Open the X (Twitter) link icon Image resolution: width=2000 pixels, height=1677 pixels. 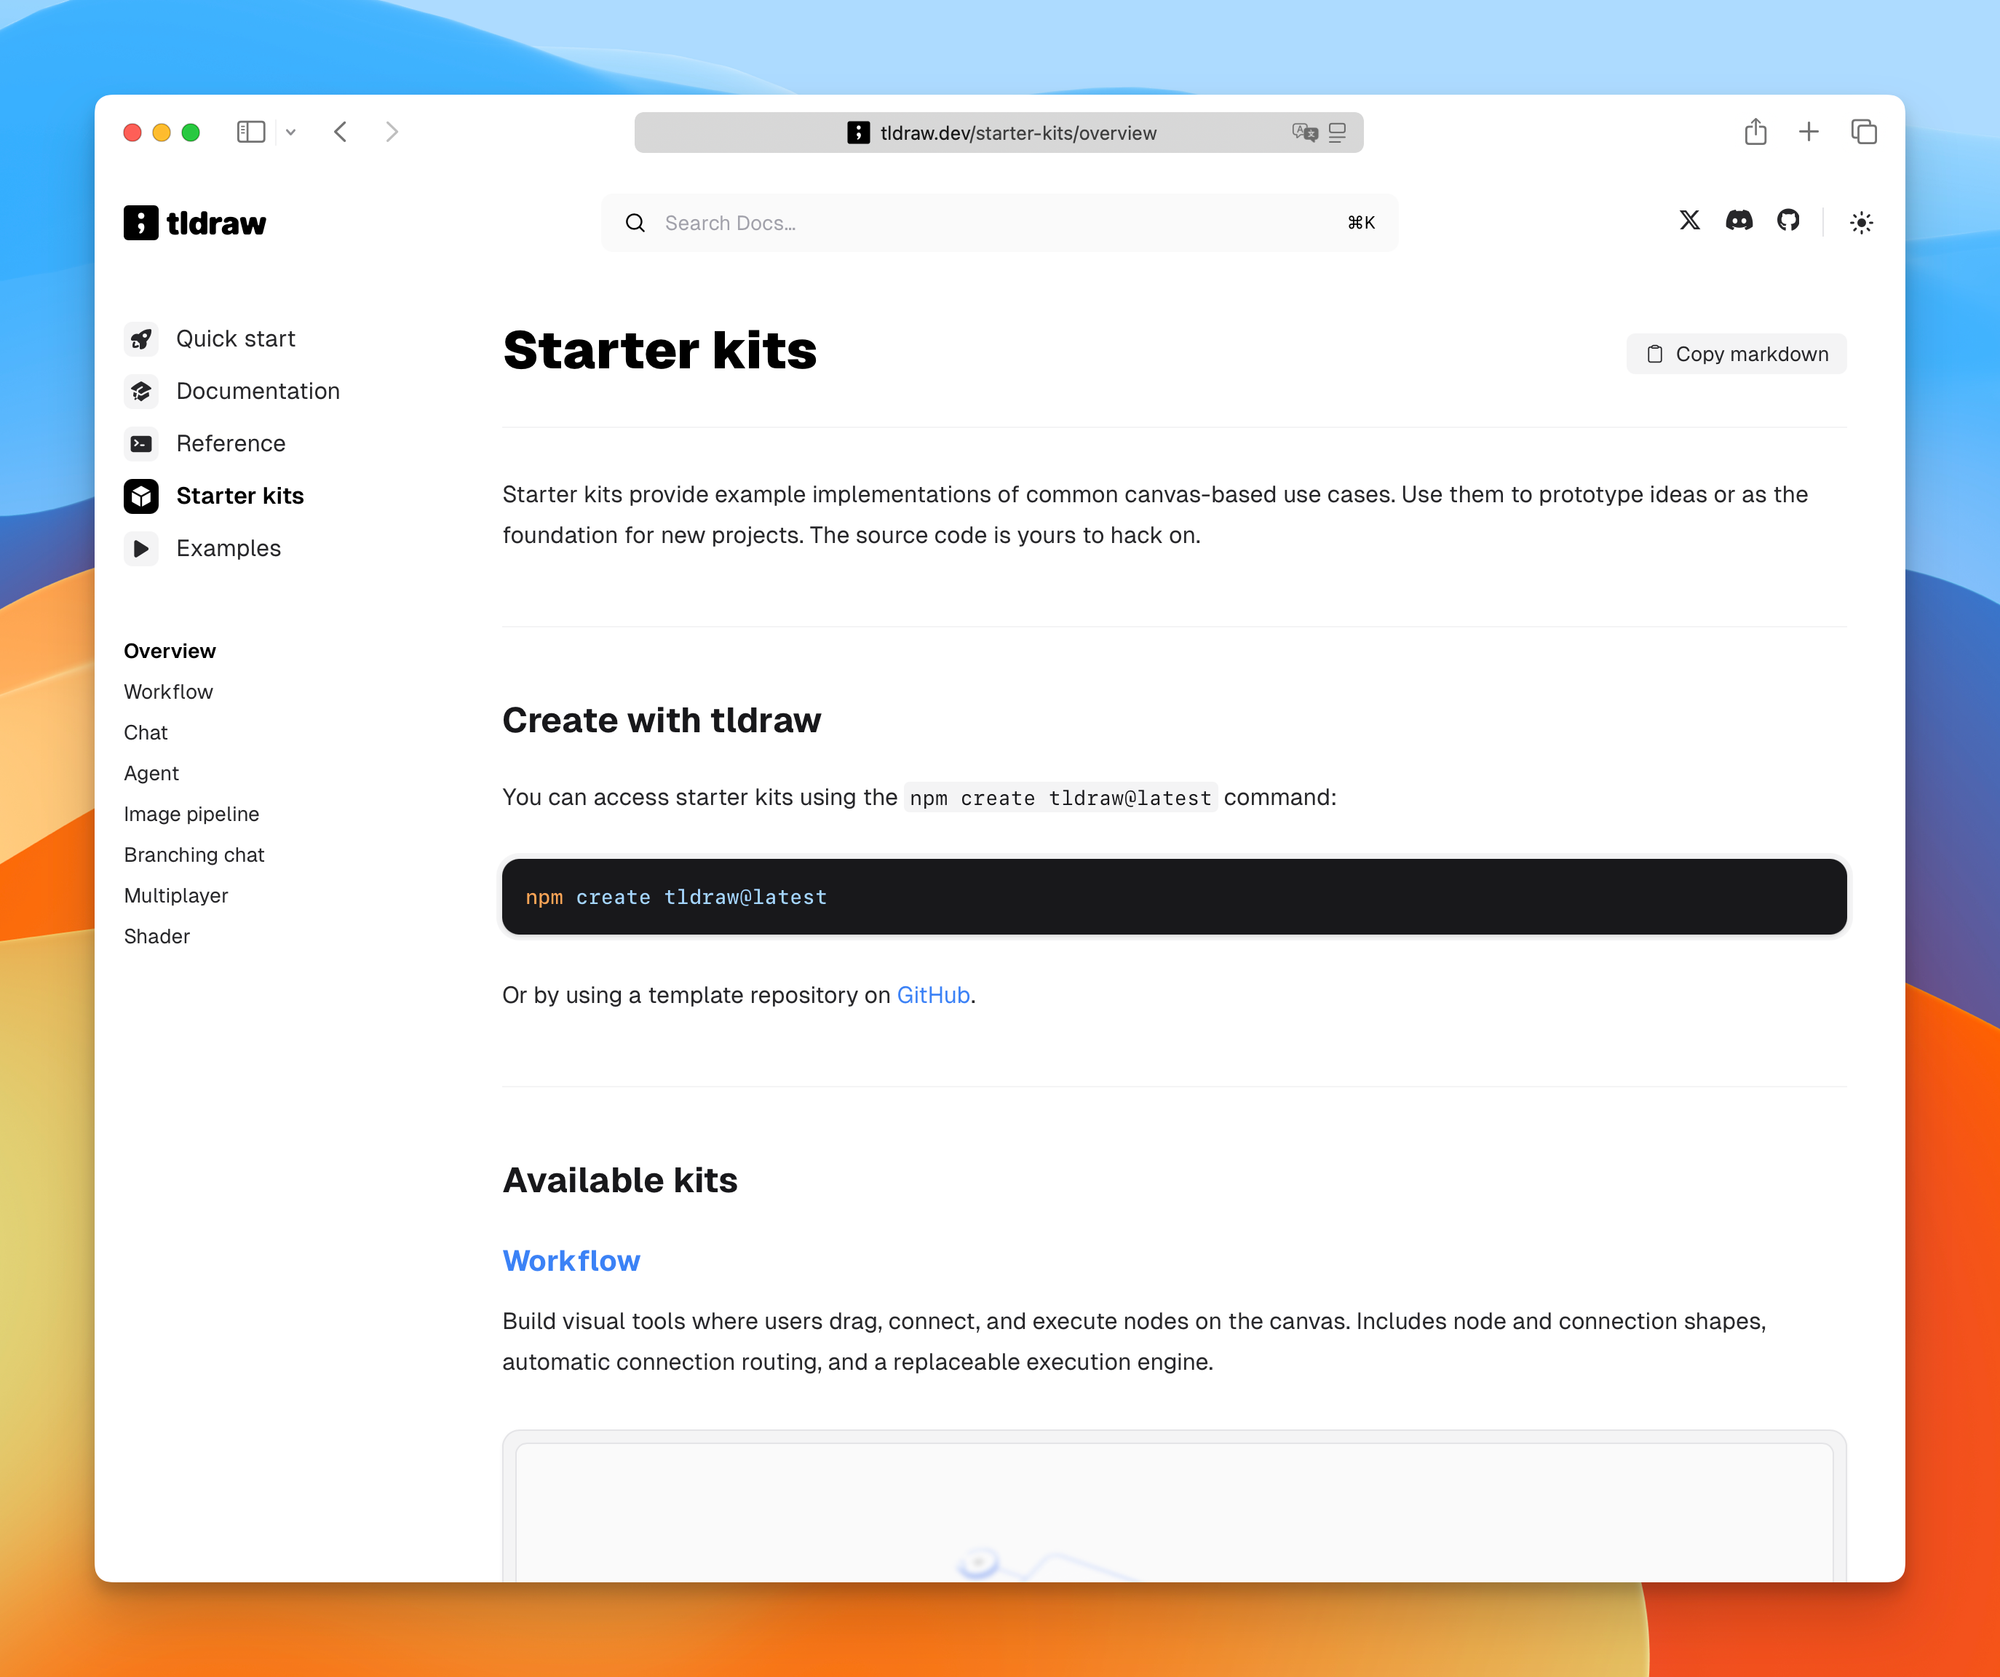[1690, 221]
